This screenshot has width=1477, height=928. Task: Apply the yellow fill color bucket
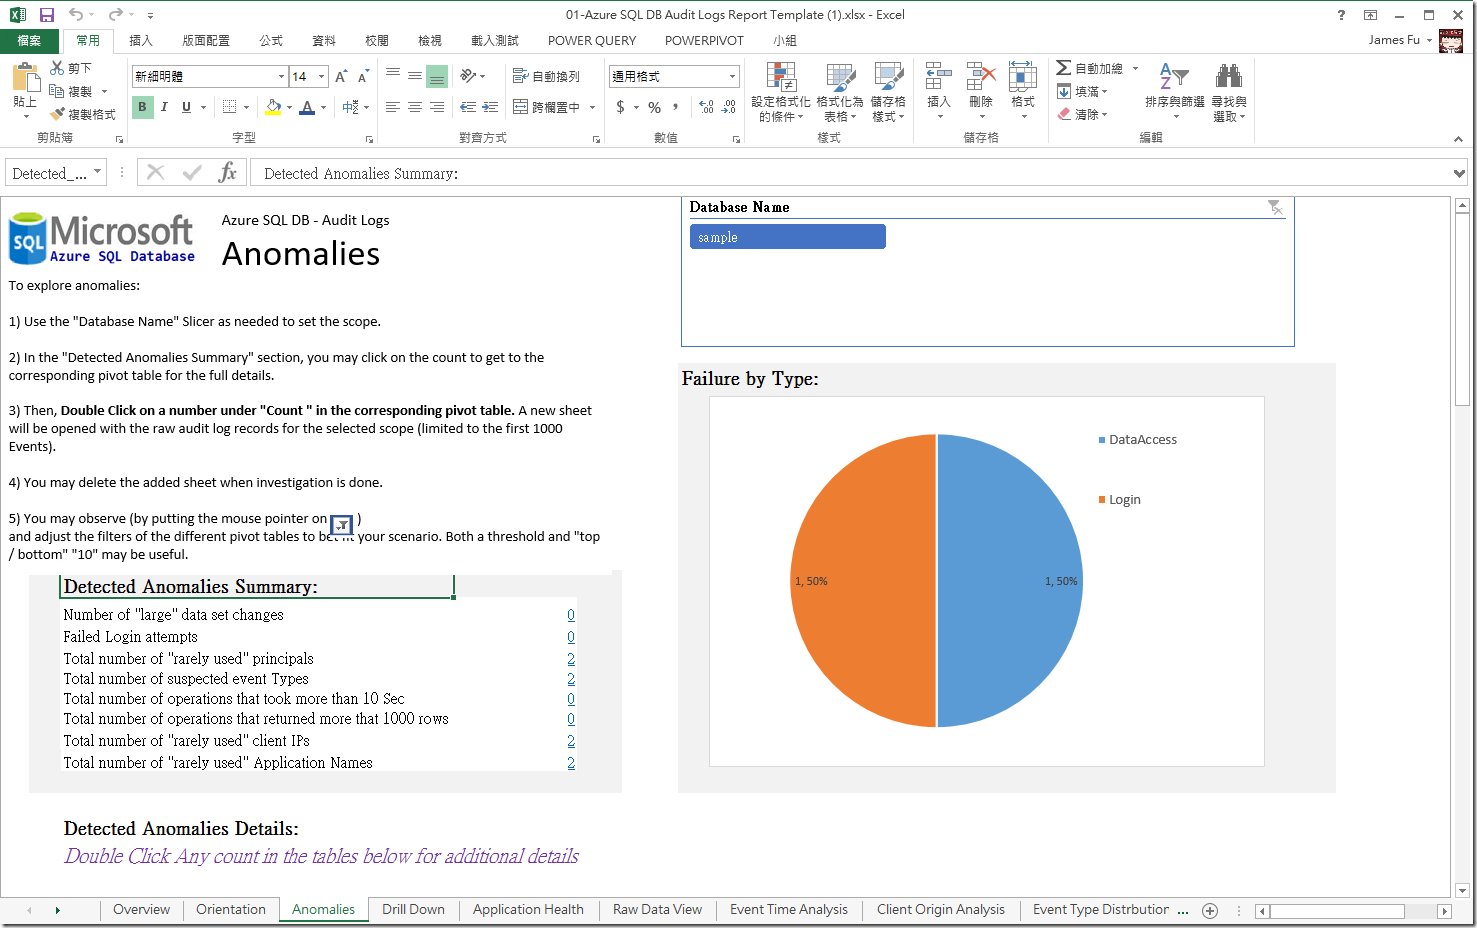coord(273,107)
